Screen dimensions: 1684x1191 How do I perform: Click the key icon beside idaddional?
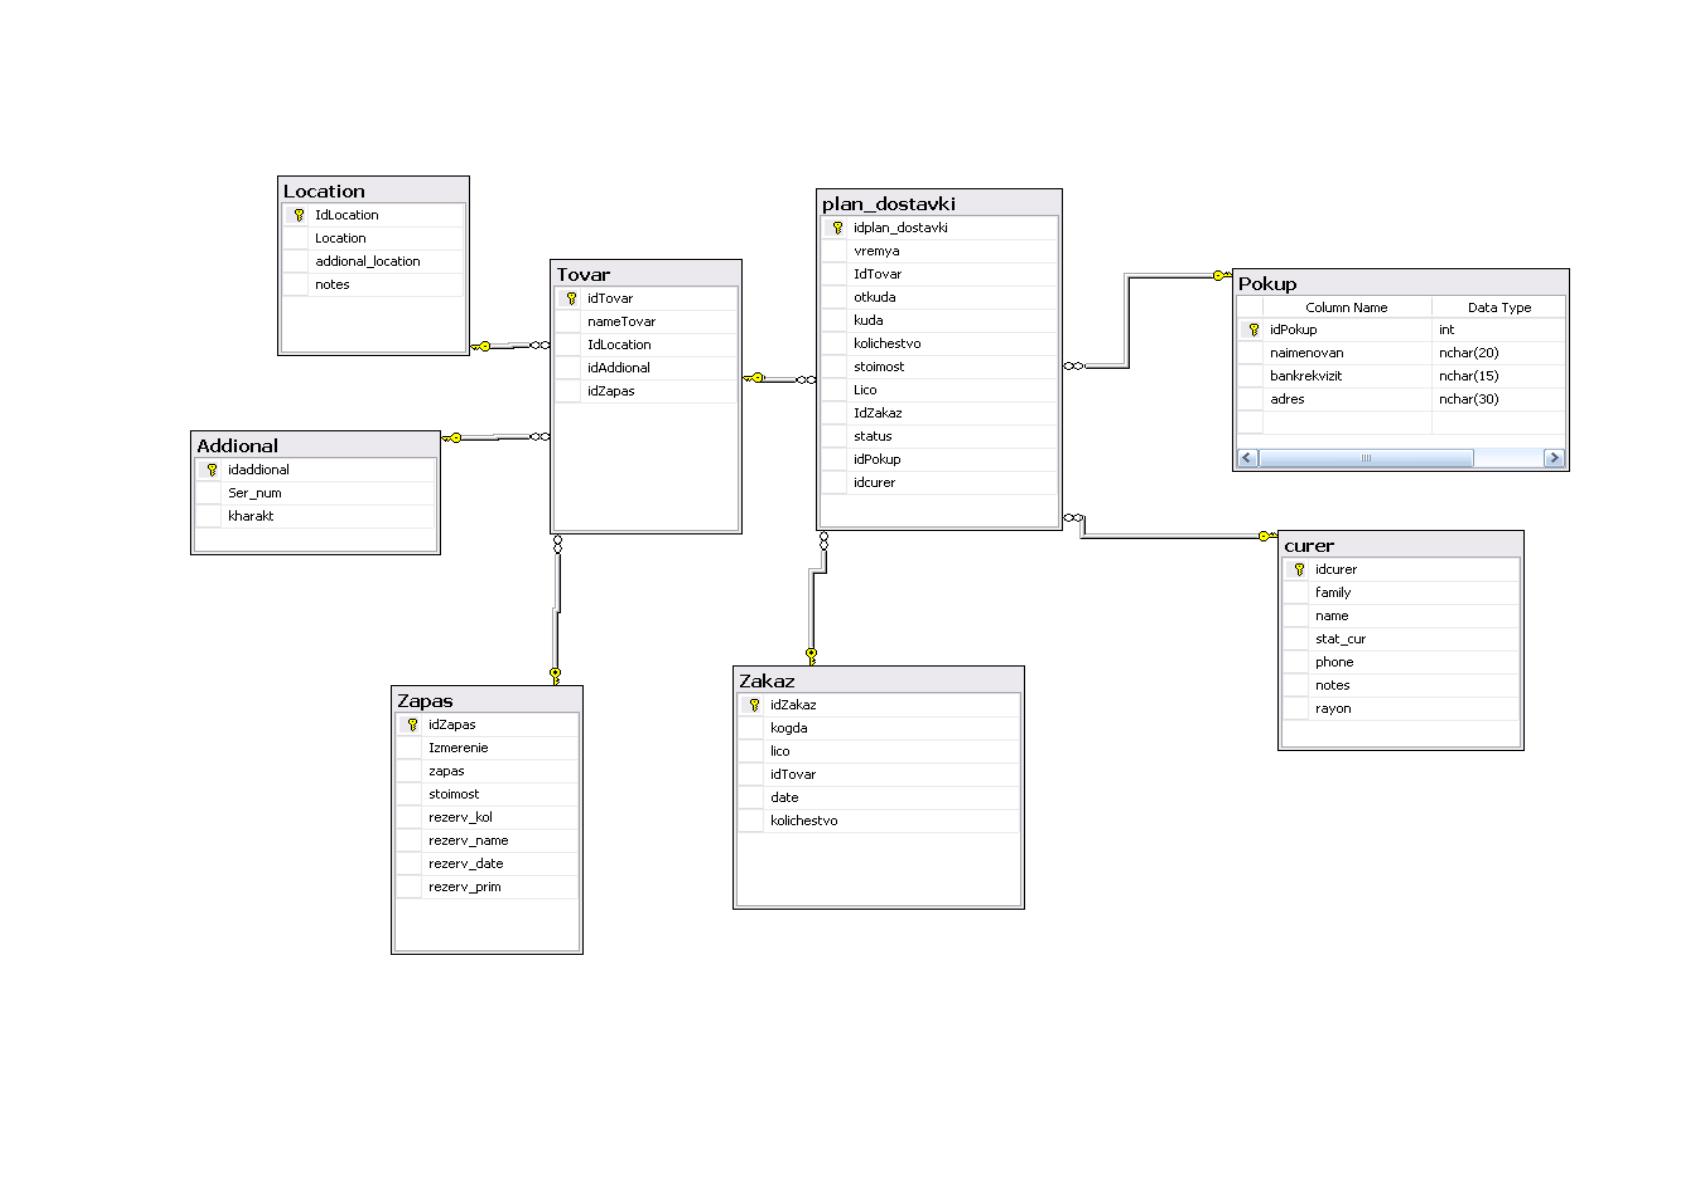pos(211,470)
